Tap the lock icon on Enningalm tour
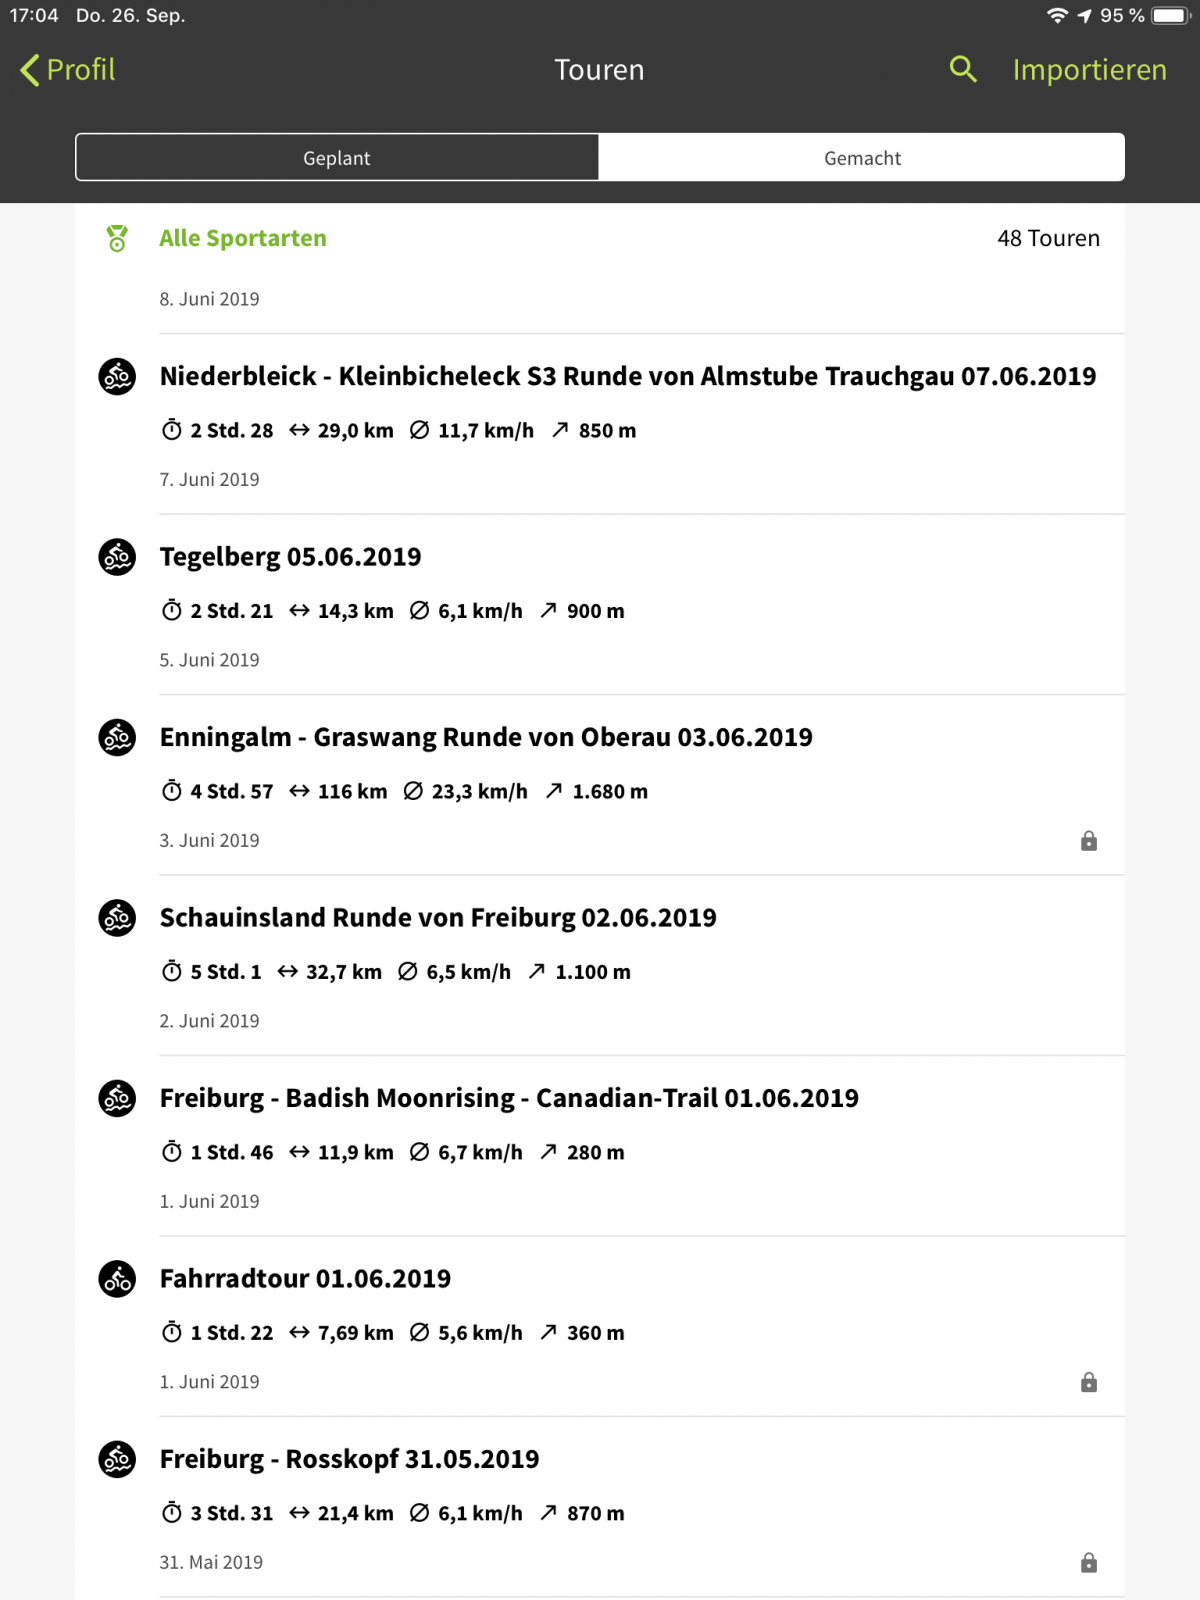 tap(1089, 841)
